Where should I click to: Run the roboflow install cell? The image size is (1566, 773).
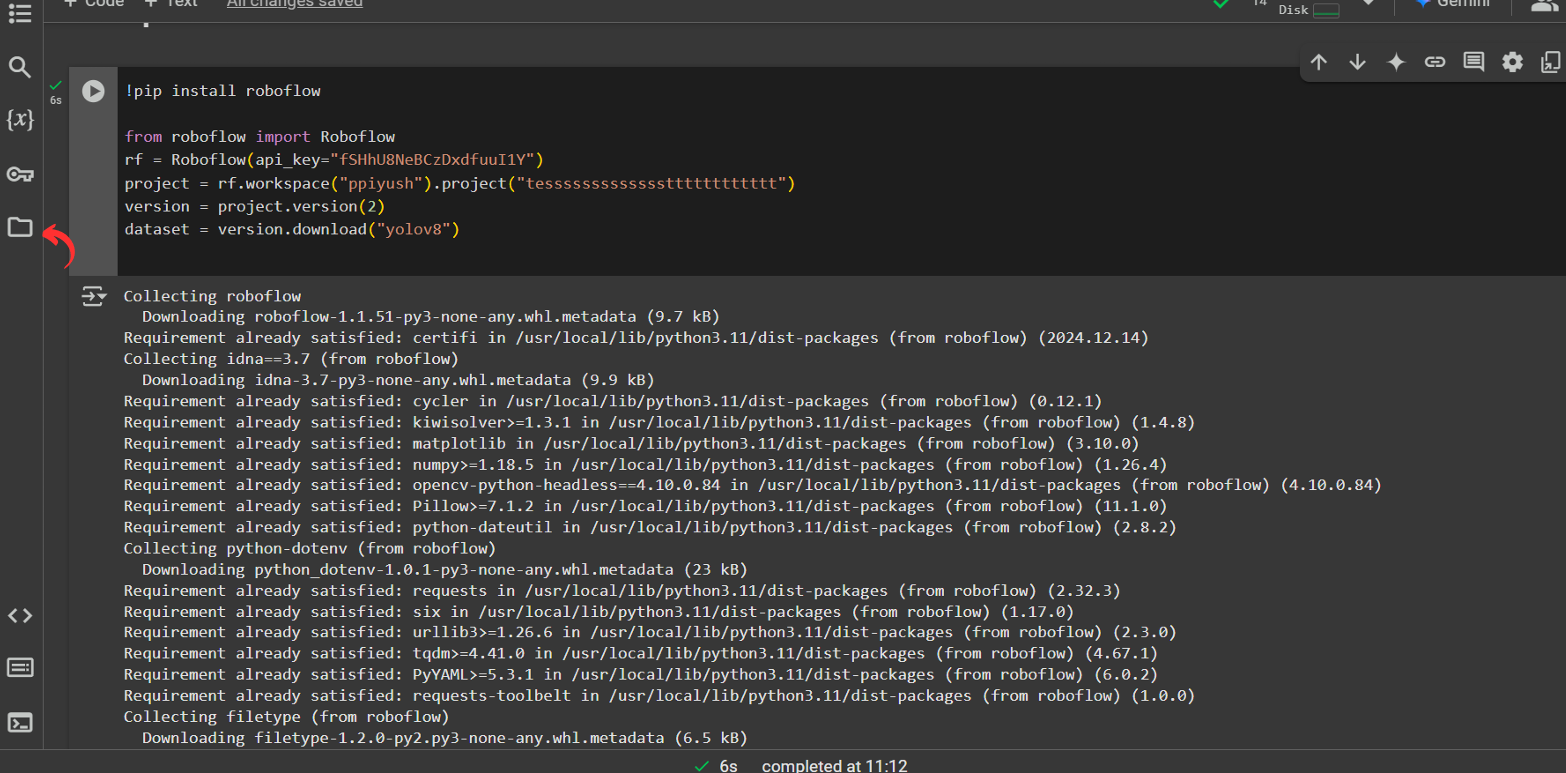pyautogui.click(x=93, y=91)
